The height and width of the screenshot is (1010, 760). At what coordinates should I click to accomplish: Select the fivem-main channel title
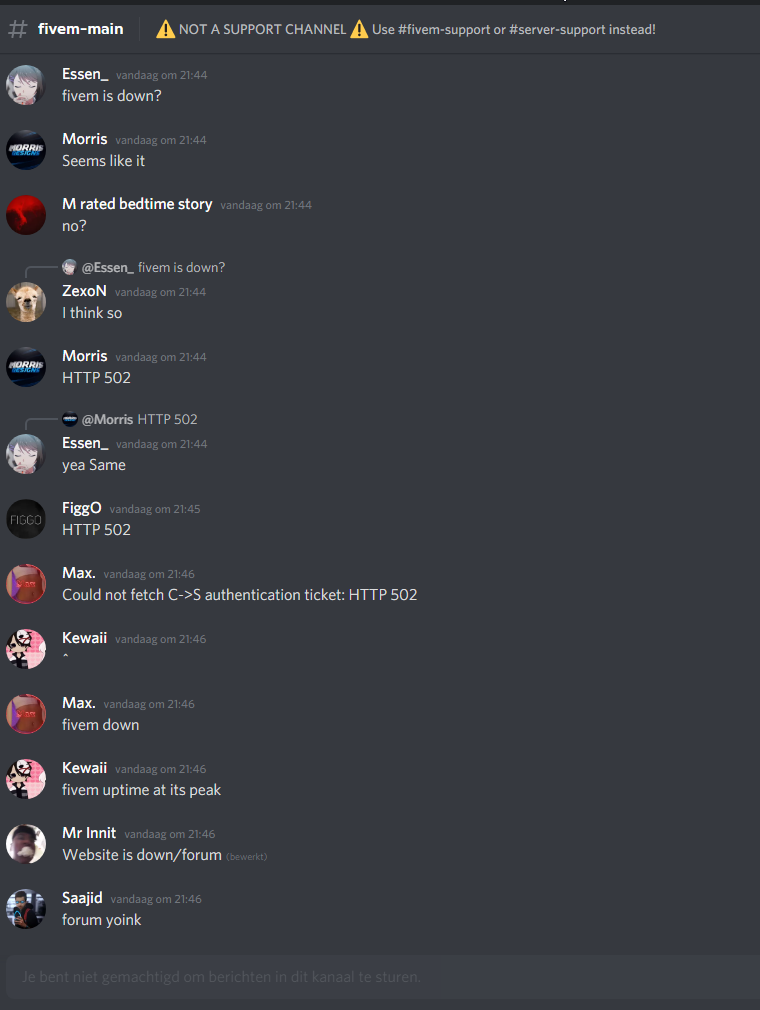click(x=81, y=29)
